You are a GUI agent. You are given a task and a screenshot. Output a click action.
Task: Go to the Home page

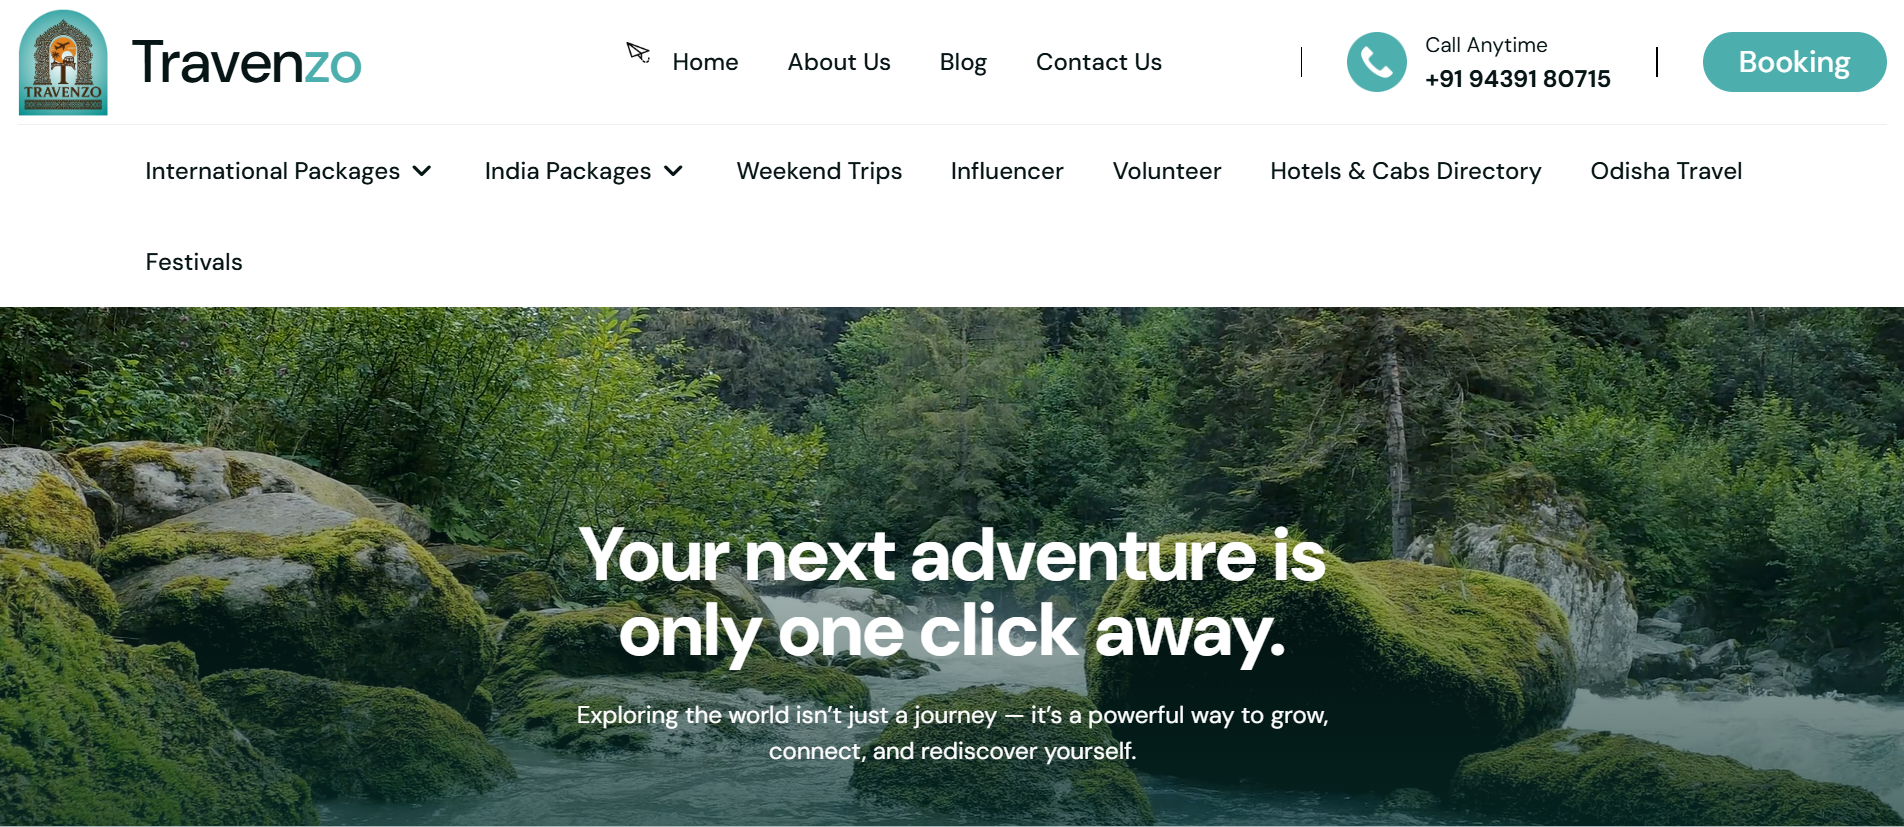coord(705,62)
